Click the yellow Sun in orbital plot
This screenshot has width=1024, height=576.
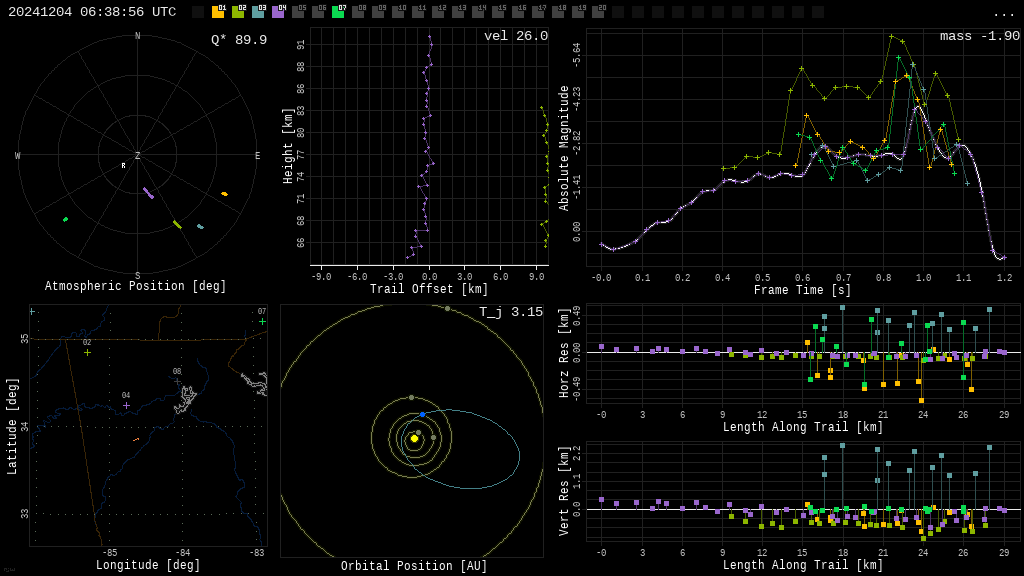414,438
